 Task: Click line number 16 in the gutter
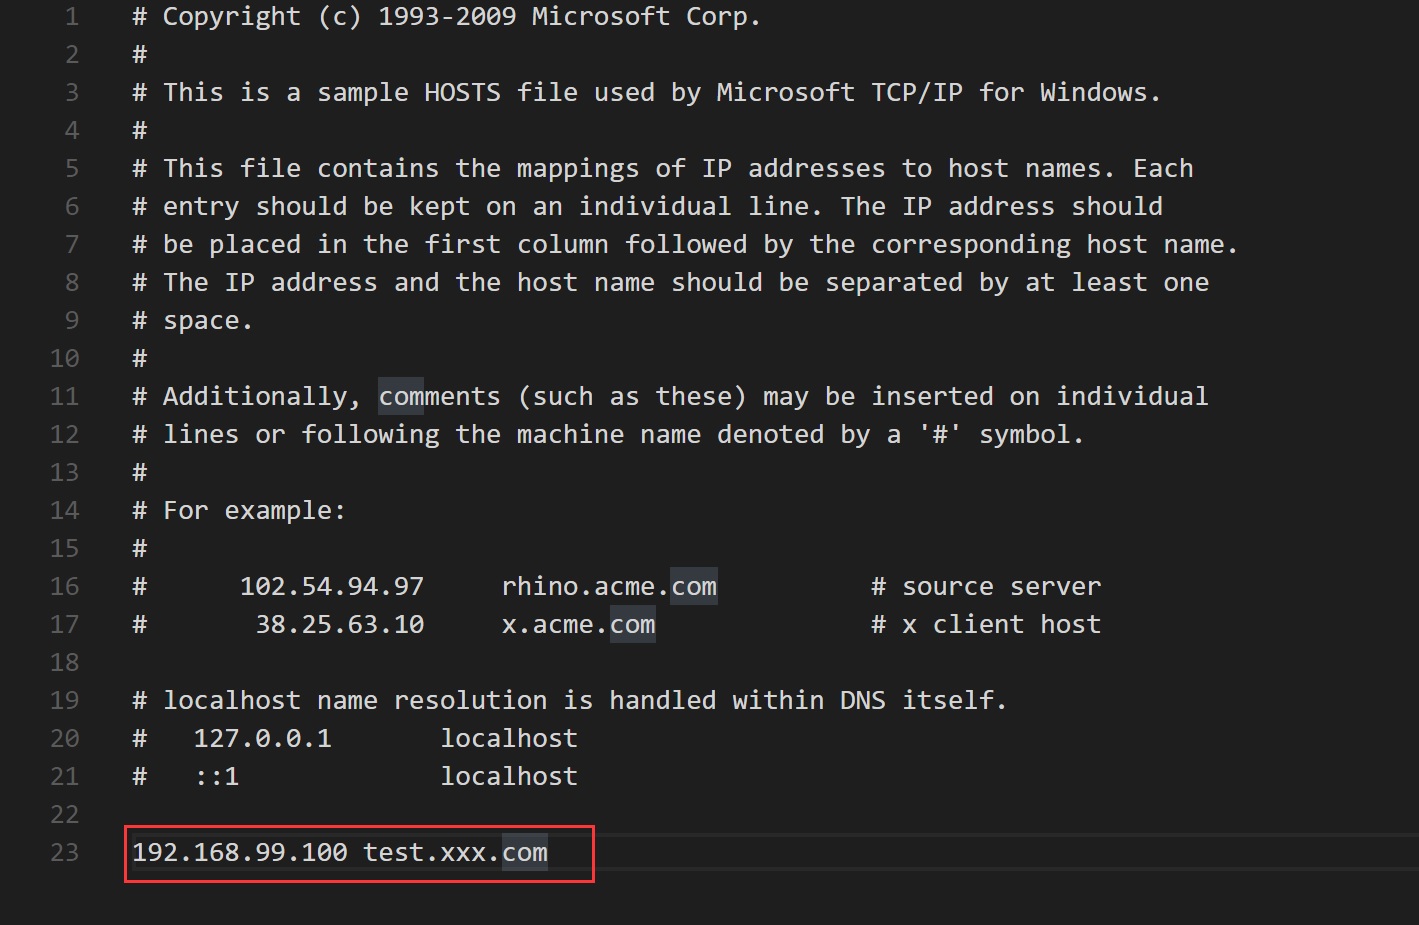point(65,587)
